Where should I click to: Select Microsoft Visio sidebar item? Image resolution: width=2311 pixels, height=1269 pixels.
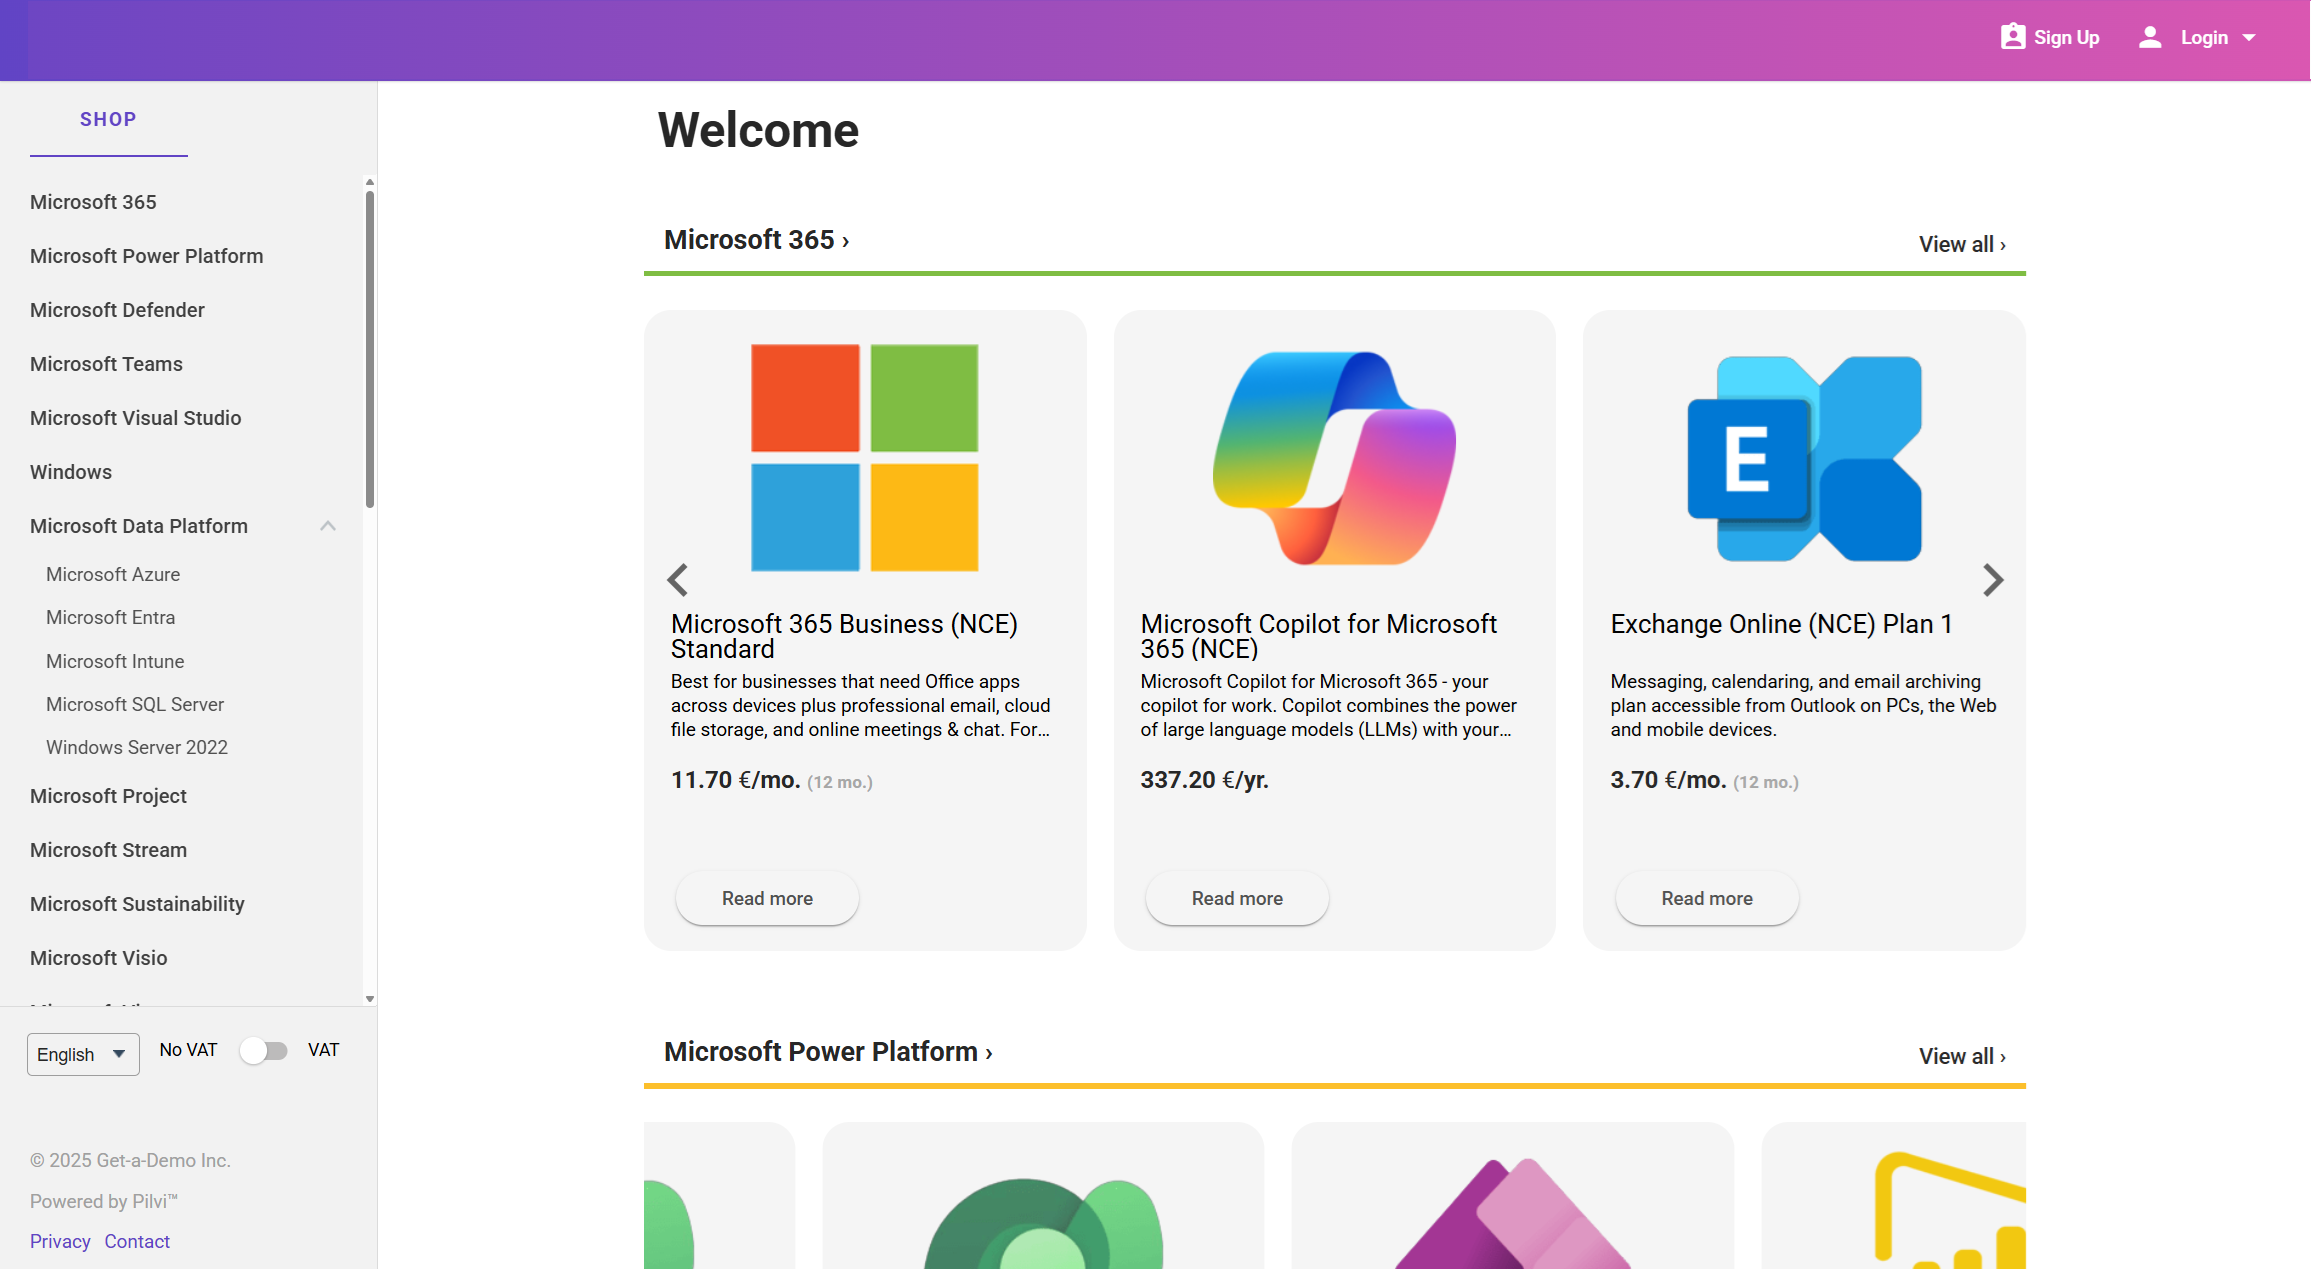click(98, 958)
